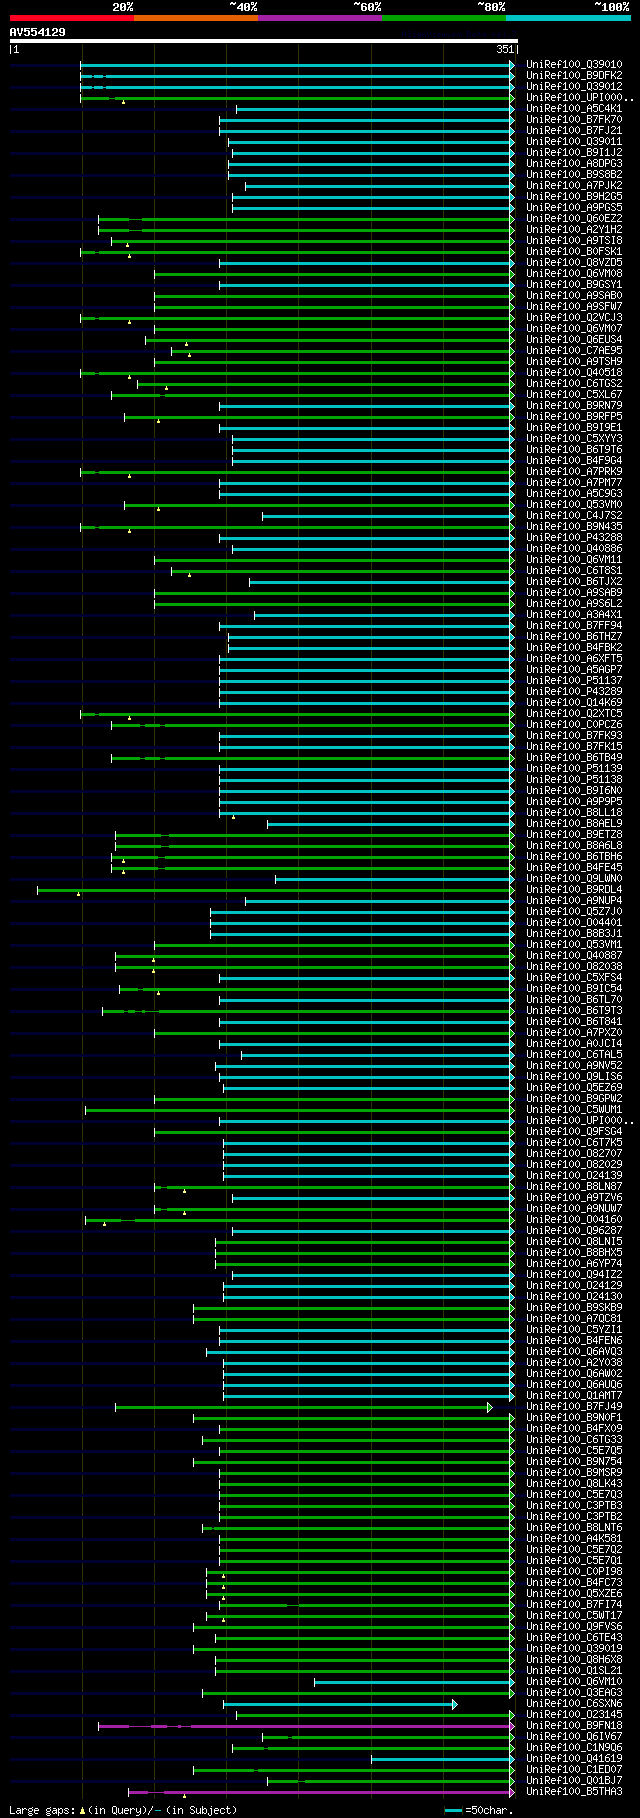Screen dimensions: 640x1818
Task: Click the UniRef100_C5XL67 label
Action: click(574, 395)
